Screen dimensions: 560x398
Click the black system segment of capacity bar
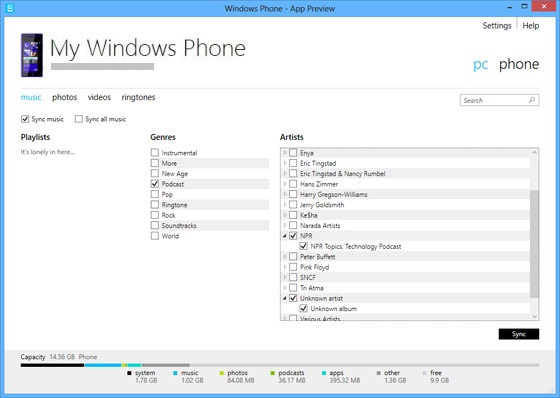[x=52, y=365]
